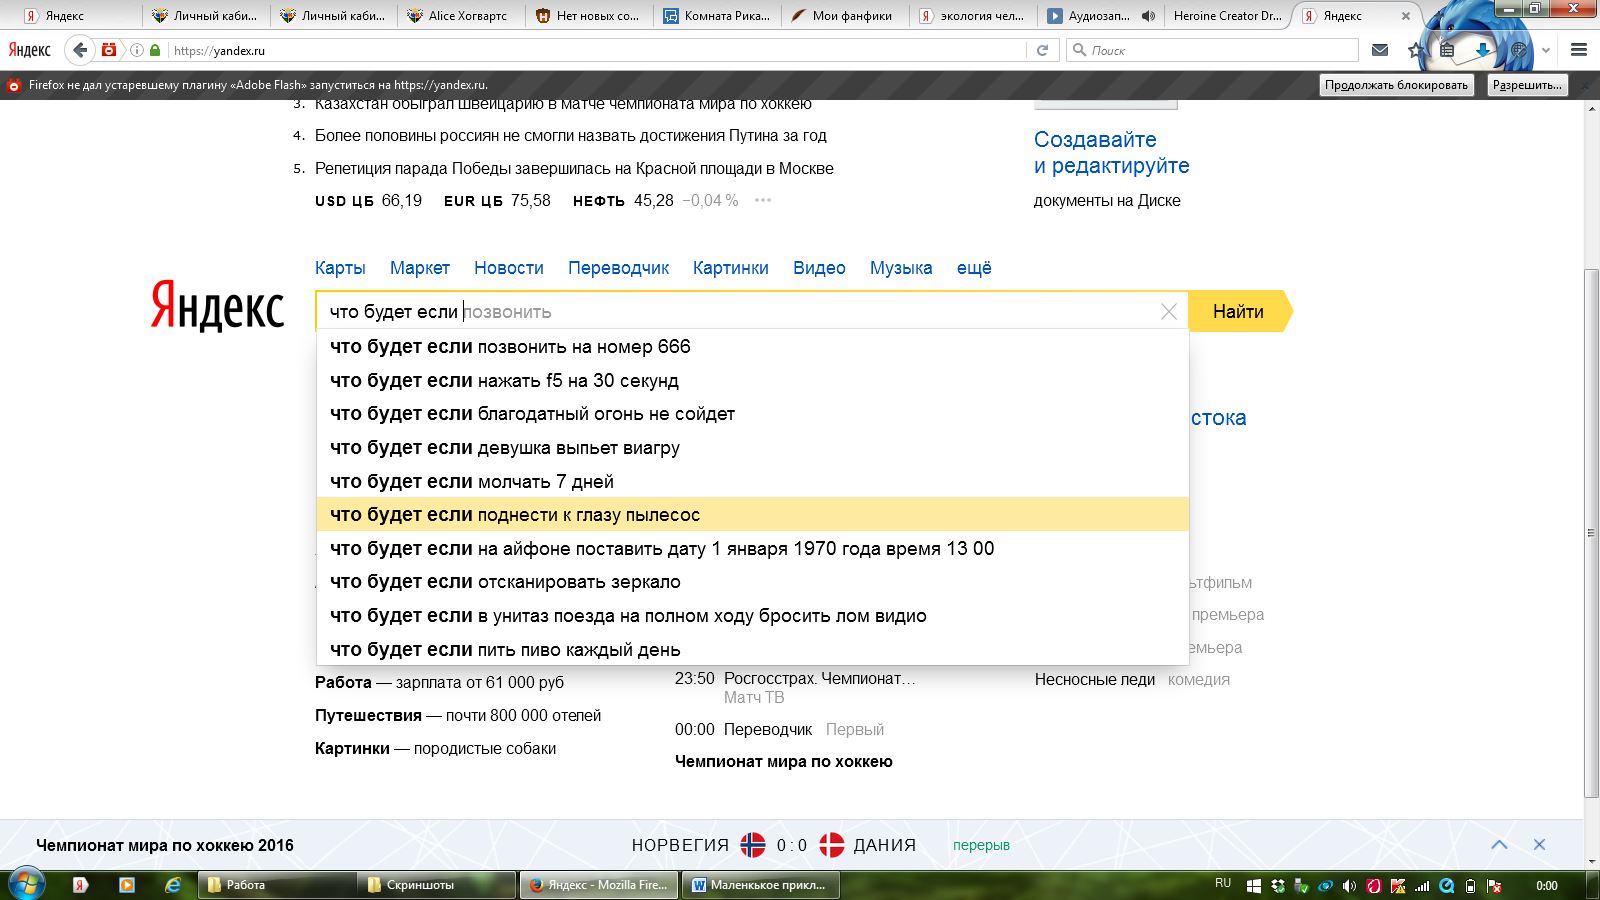
Task: Go back with the browser back arrow
Action: 80,50
